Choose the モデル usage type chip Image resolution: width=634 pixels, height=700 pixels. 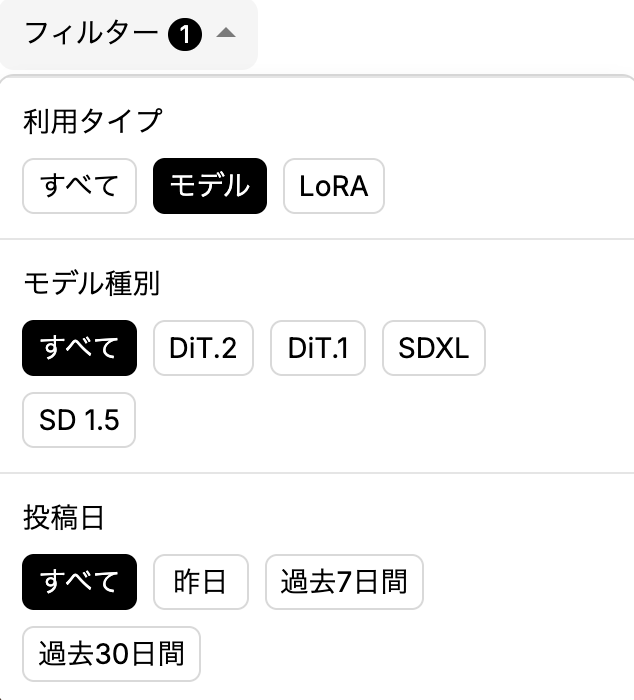(210, 186)
